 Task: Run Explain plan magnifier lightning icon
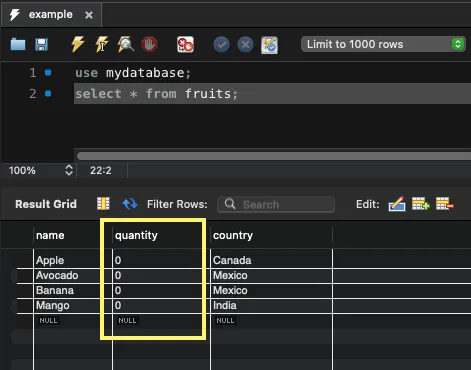[126, 44]
